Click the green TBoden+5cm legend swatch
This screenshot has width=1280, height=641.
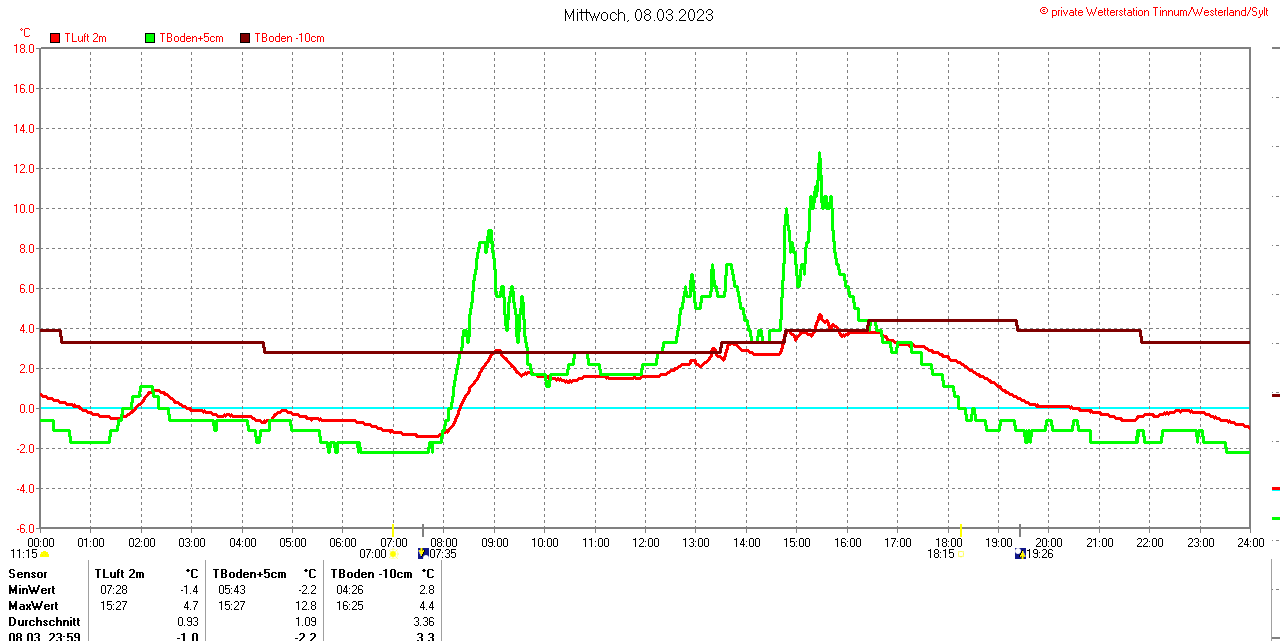[151, 38]
